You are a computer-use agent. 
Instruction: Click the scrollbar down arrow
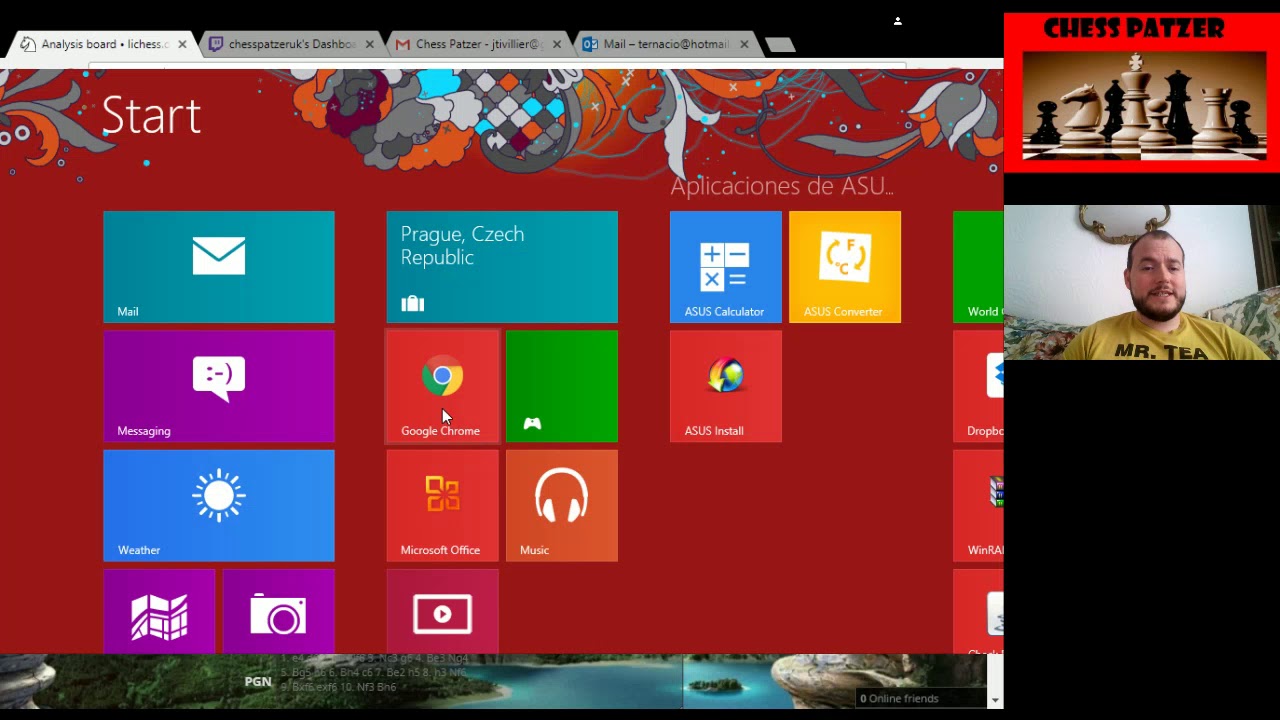[995, 700]
